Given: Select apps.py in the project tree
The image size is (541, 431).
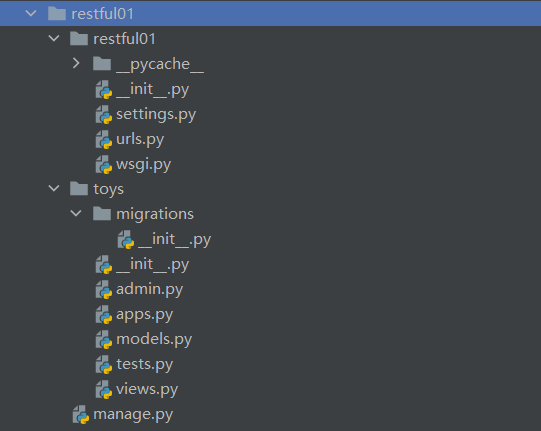Looking at the screenshot, I should click(145, 315).
